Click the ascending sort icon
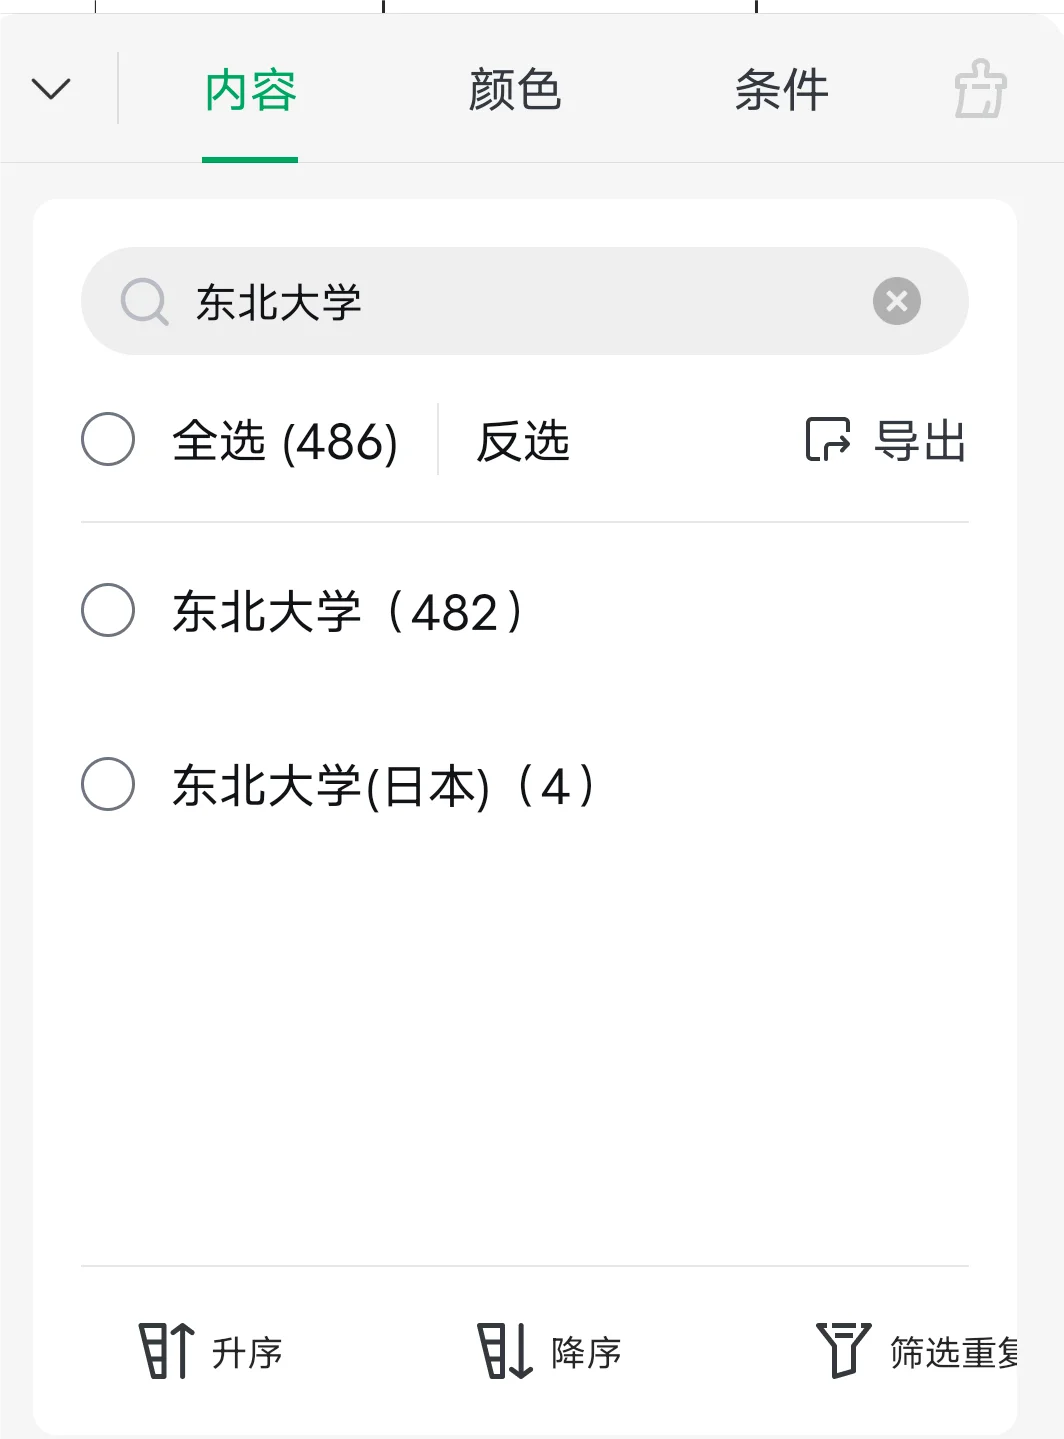Image resolution: width=1064 pixels, height=1439 pixels. [x=165, y=1351]
